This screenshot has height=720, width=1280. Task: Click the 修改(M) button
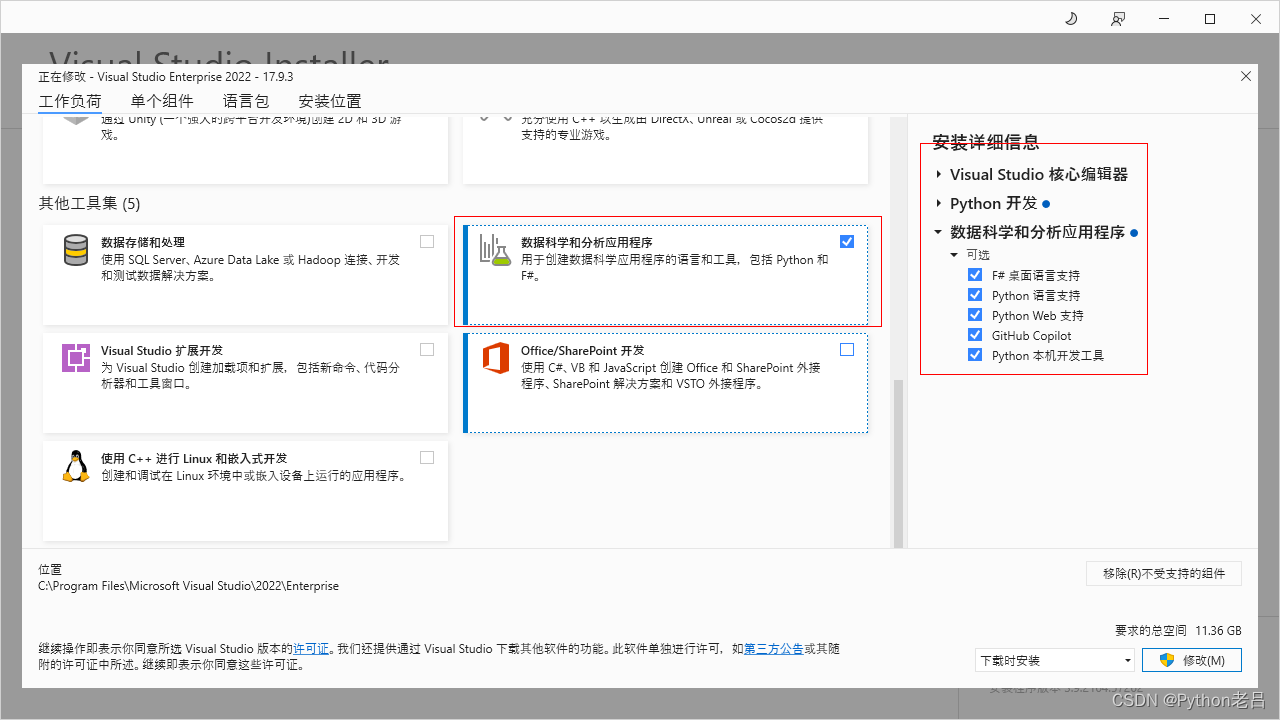pyautogui.click(x=1193, y=660)
